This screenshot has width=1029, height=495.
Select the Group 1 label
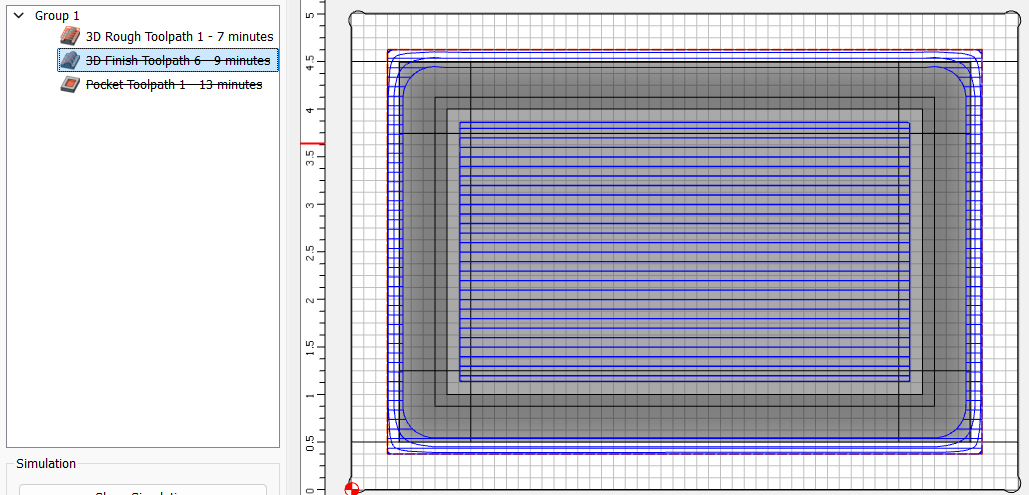point(57,16)
